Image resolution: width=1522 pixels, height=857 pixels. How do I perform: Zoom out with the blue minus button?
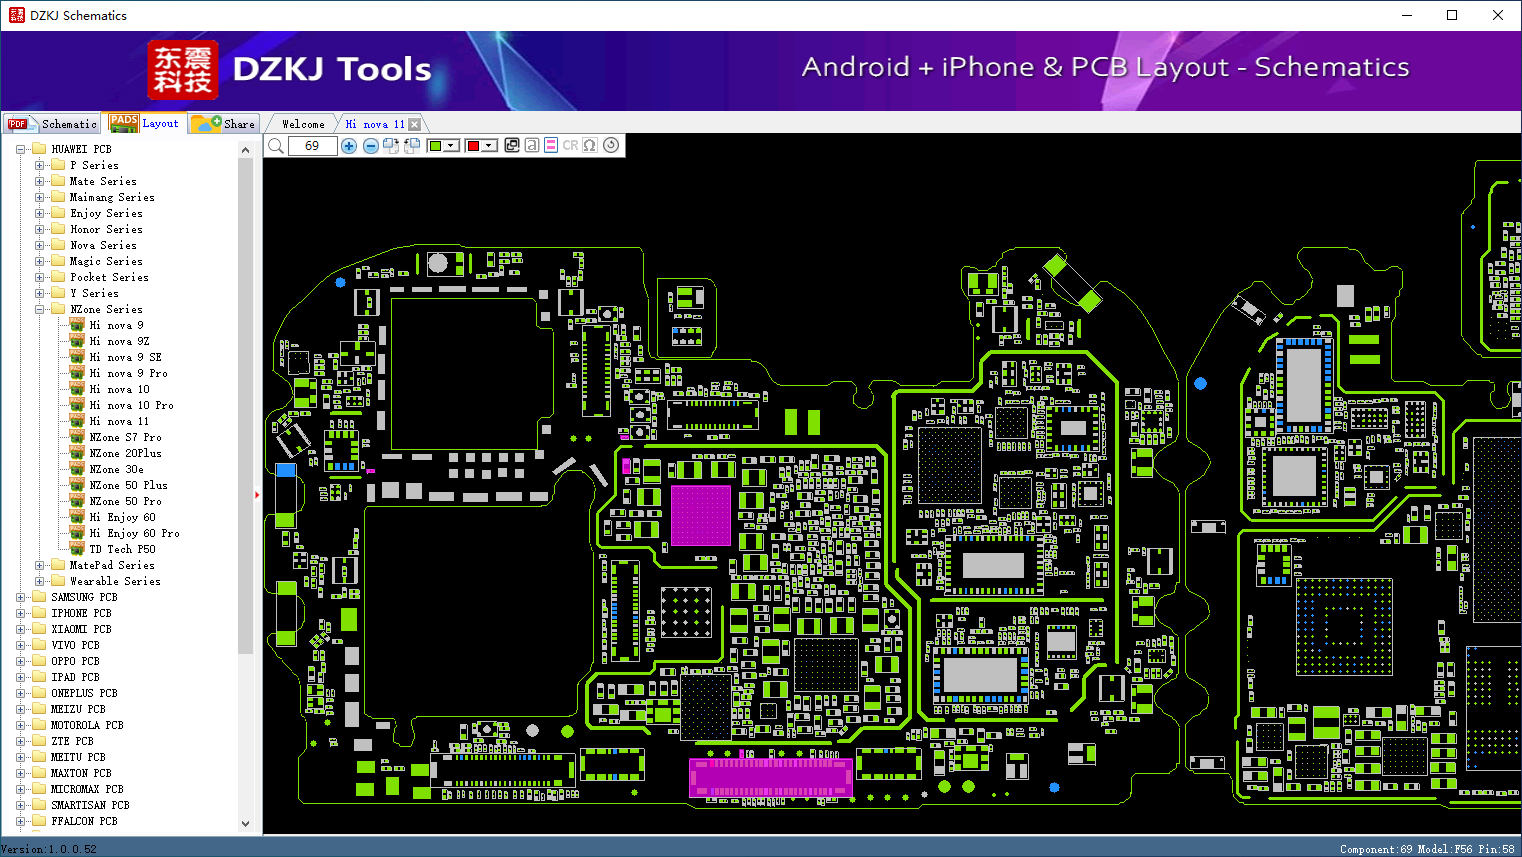pos(370,146)
